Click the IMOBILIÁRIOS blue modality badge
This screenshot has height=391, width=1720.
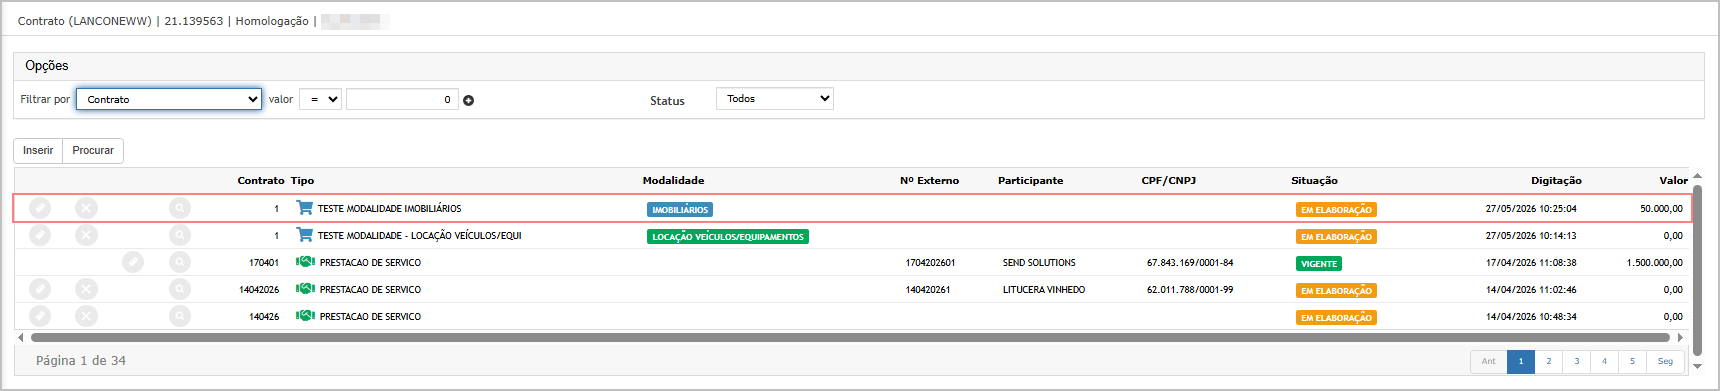tap(680, 210)
